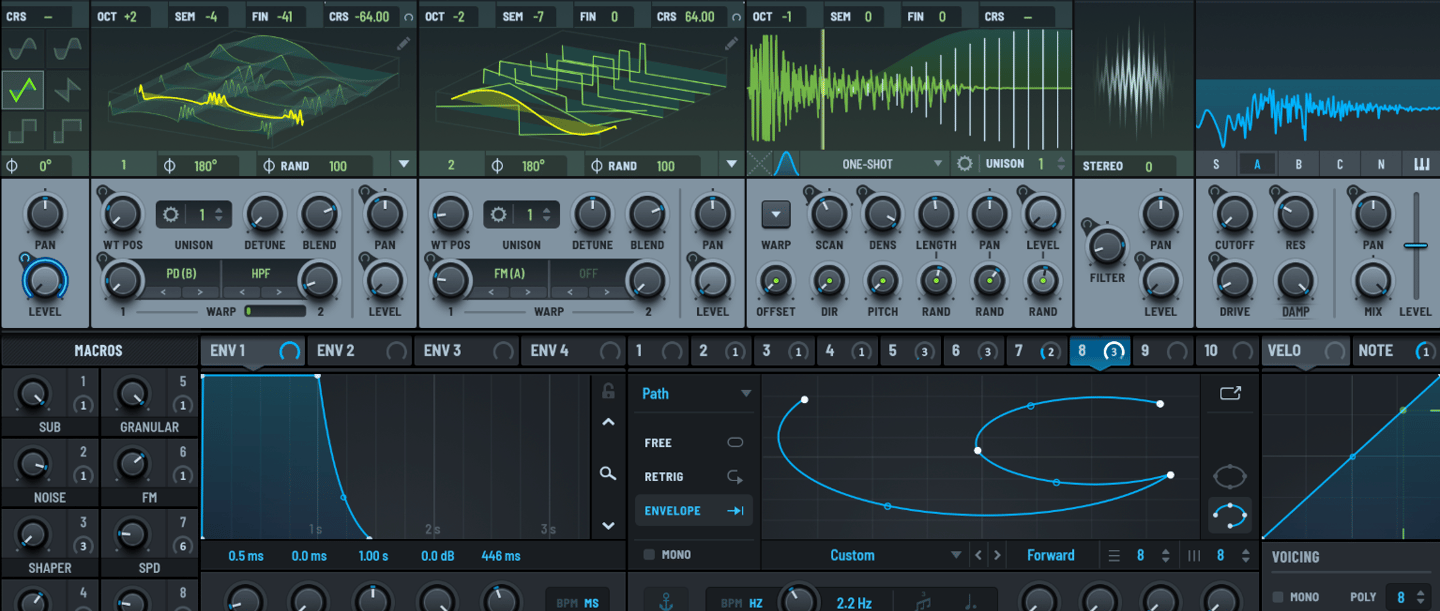Open Oscillator 1 wavetable editor pencil
This screenshot has width=1440, height=611.
pyautogui.click(x=402, y=43)
